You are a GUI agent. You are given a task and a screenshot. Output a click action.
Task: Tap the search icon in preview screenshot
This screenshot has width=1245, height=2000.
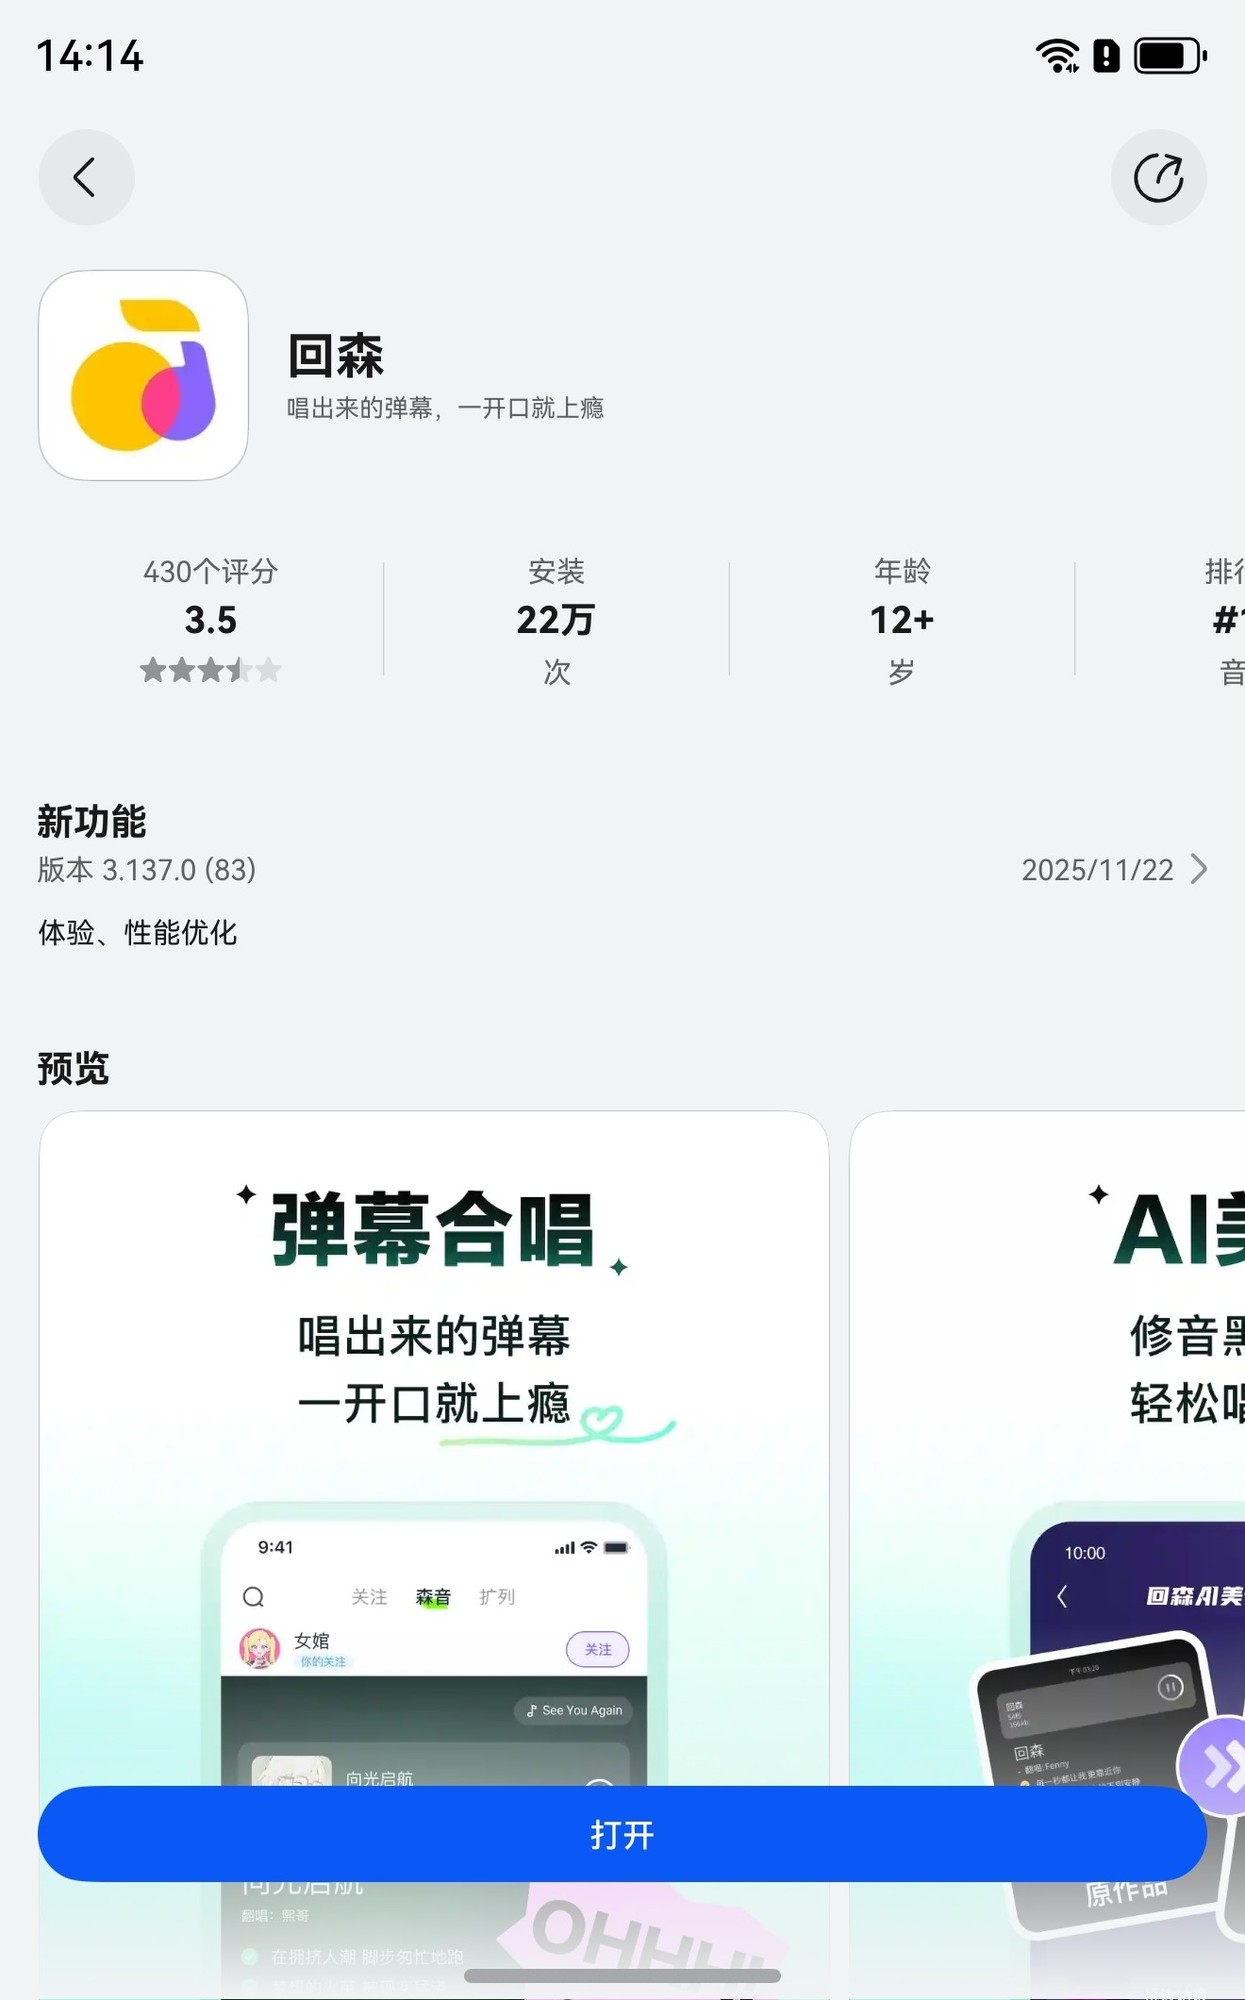point(254,1597)
